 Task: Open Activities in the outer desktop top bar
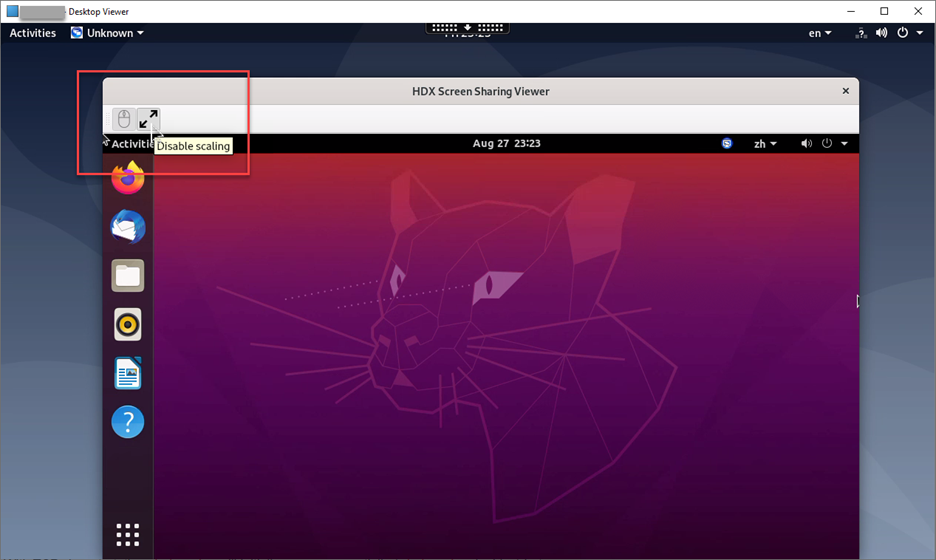pyautogui.click(x=33, y=33)
